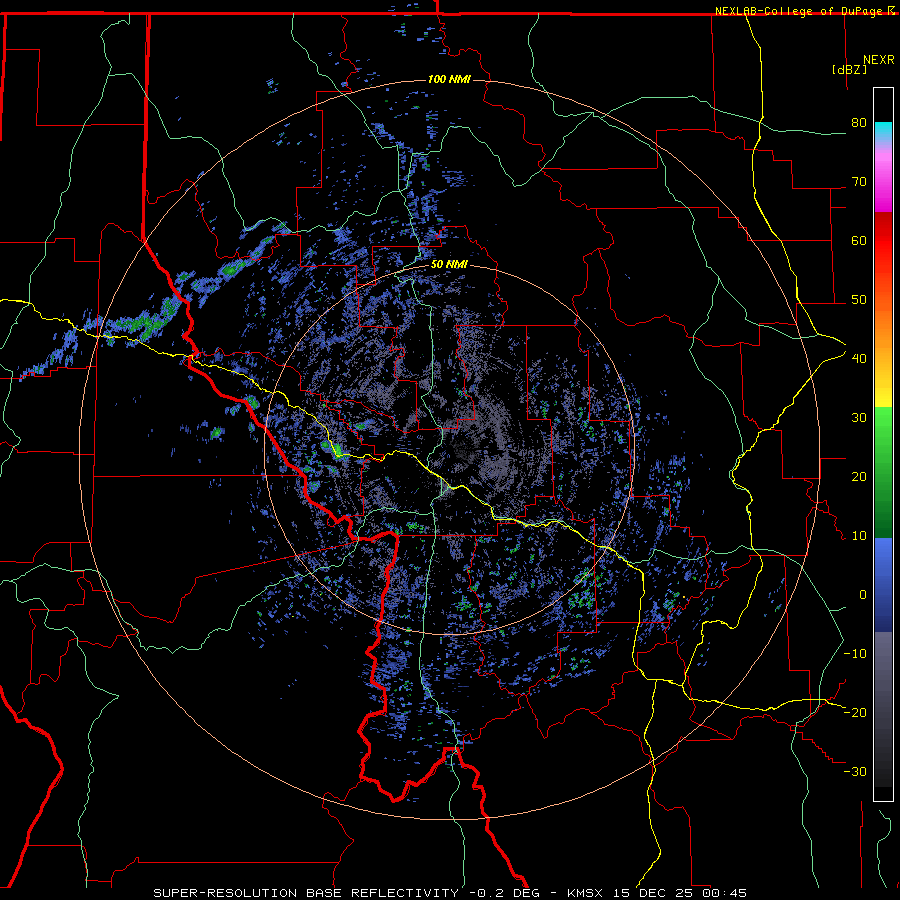Click the '100 NMI' range ring label
The width and height of the screenshot is (900, 900).
449,79
